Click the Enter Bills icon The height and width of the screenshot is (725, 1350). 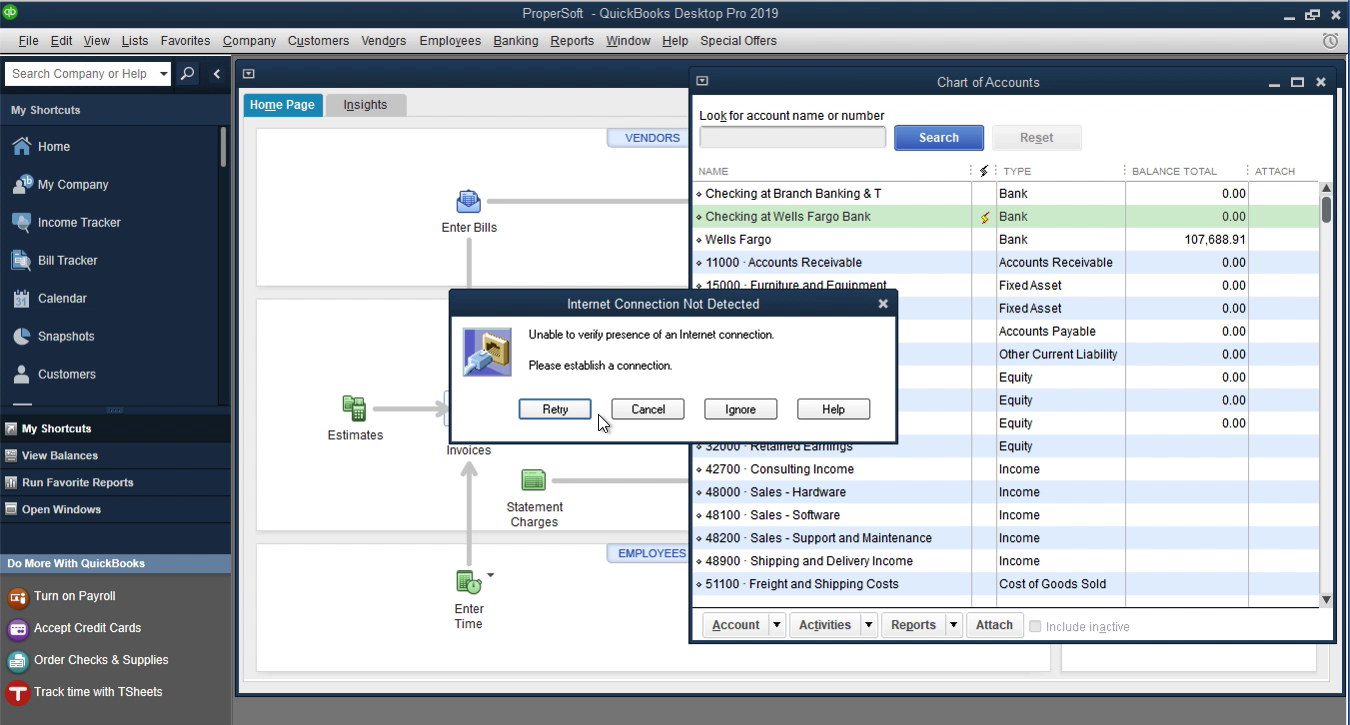[x=469, y=202]
